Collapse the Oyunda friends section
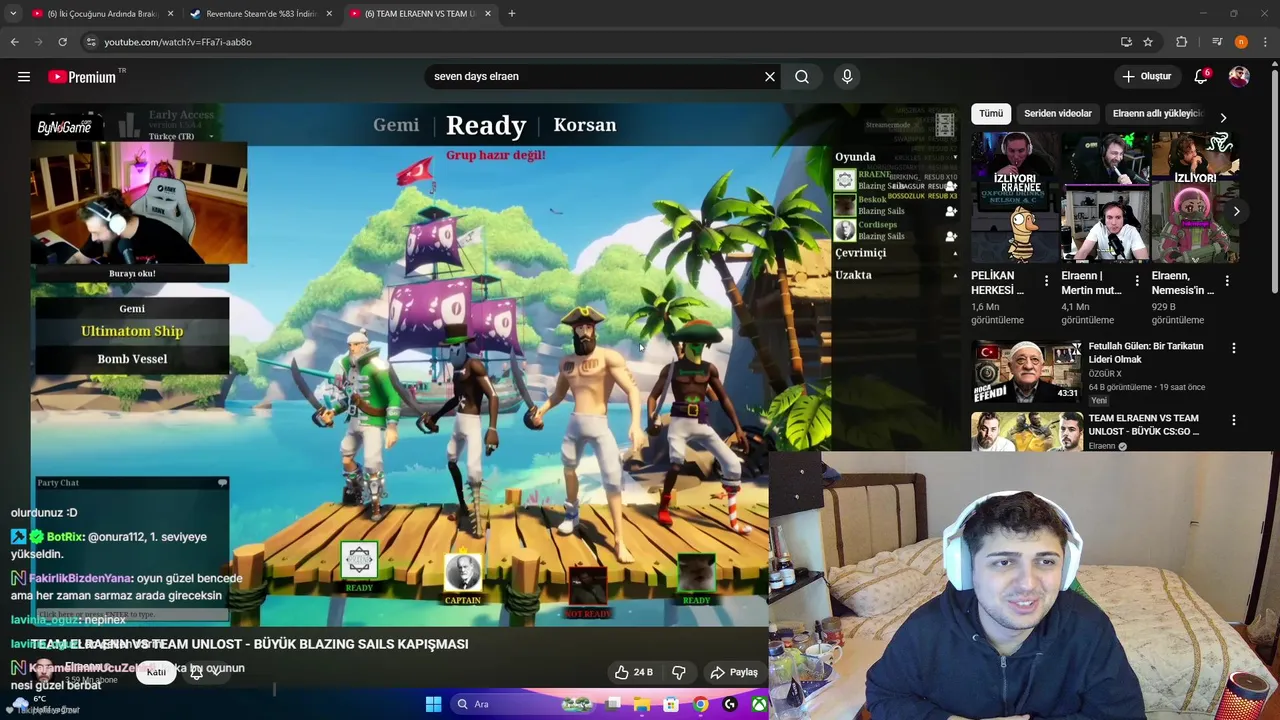 [955, 157]
